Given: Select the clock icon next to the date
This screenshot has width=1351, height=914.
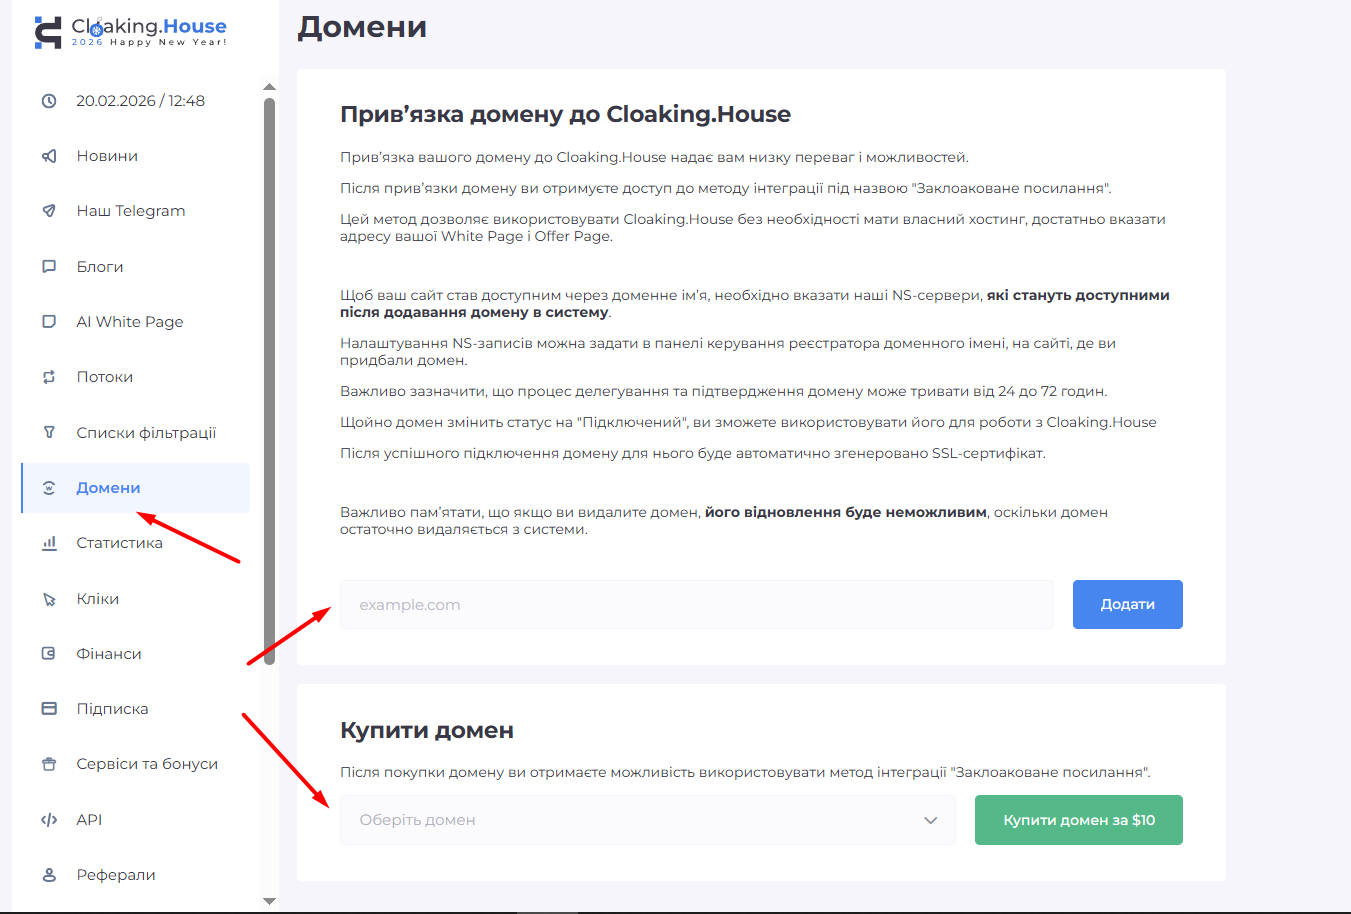Looking at the screenshot, I should pos(49,100).
